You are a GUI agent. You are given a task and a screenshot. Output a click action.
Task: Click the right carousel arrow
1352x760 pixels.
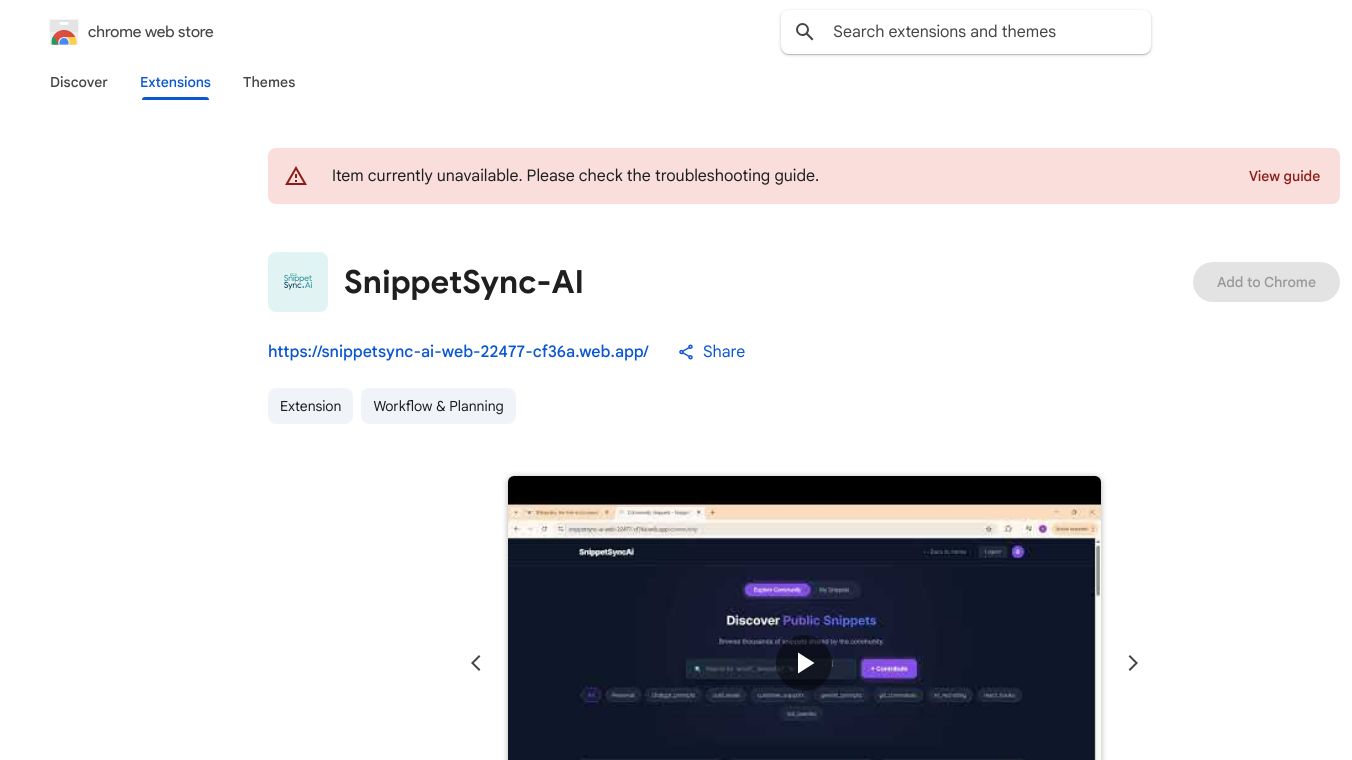1133,663
